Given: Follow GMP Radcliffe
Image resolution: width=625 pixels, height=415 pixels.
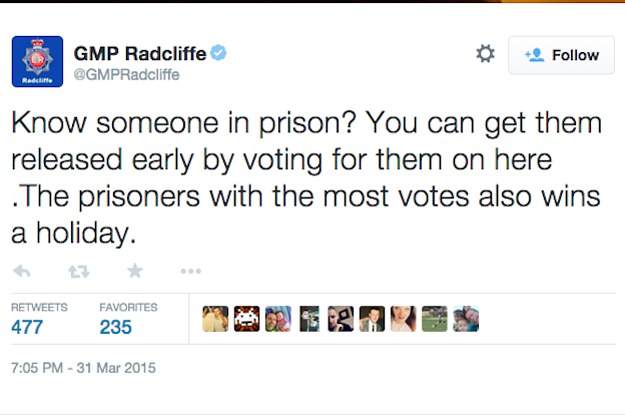Looking at the screenshot, I should pyautogui.click(x=561, y=55).
